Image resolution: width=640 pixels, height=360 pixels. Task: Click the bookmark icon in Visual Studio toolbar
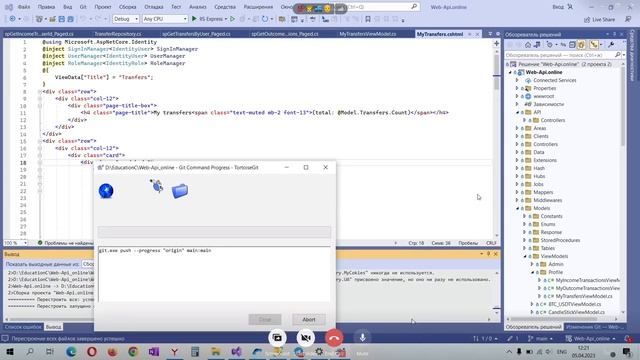pyautogui.click(x=368, y=19)
